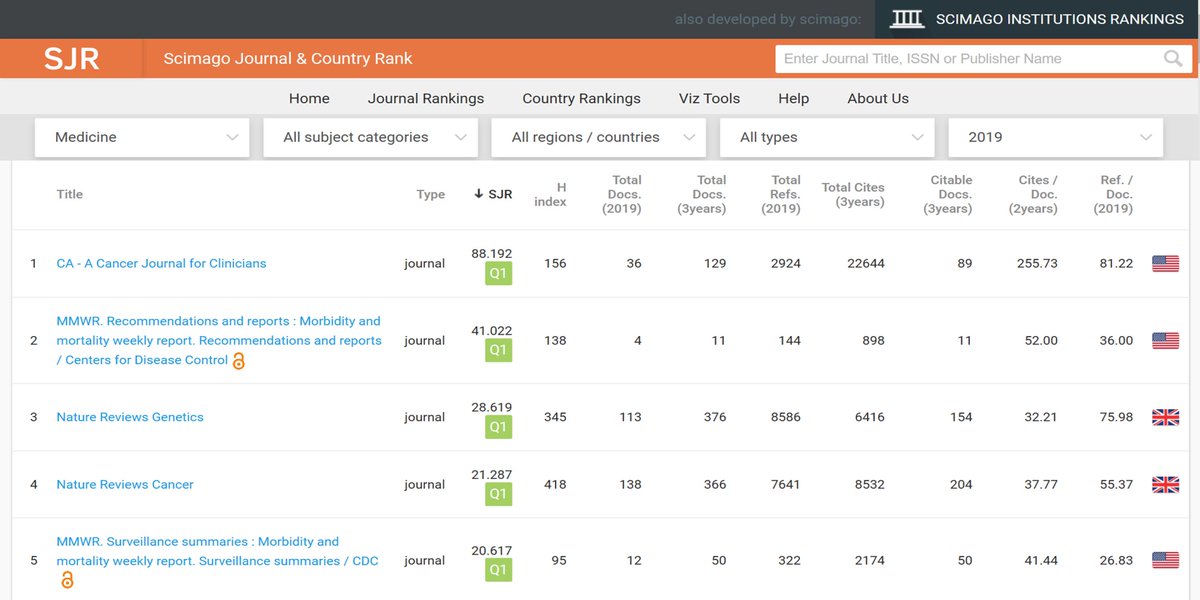Click open access icon for MMWR Surveillance summaries
Screen dimensions: 1200x600
67,580
